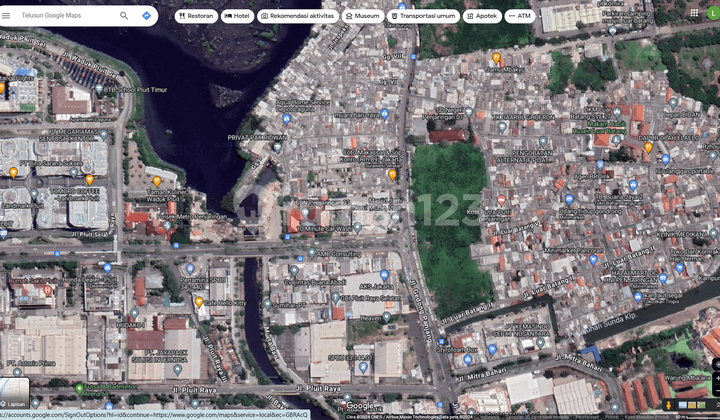Select the TK DAARUL GHUFRON pin
The height and width of the screenshot is (420, 720).
pyautogui.click(x=502, y=127)
